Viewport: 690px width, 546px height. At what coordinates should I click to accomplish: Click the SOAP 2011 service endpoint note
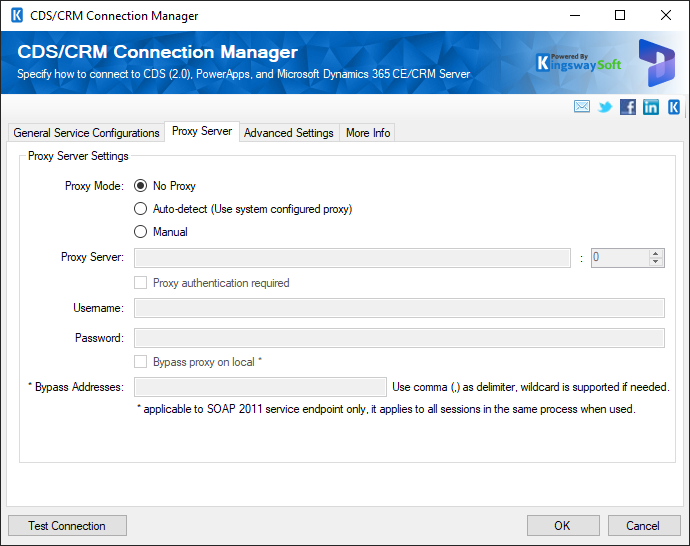(386, 409)
